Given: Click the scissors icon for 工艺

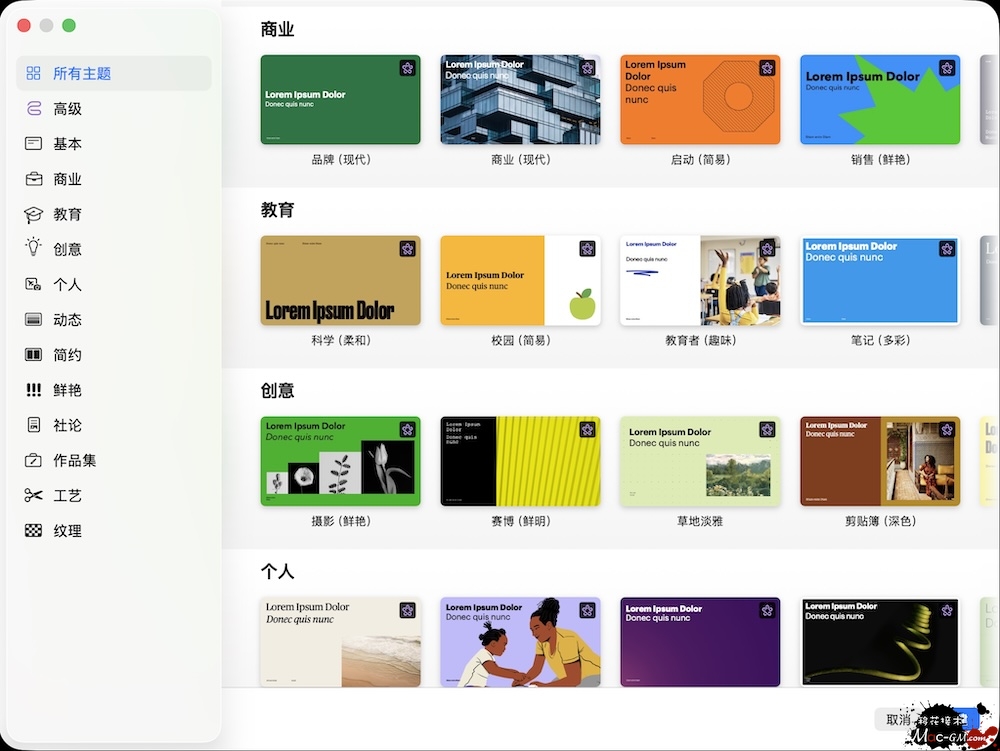Looking at the screenshot, I should pos(34,495).
